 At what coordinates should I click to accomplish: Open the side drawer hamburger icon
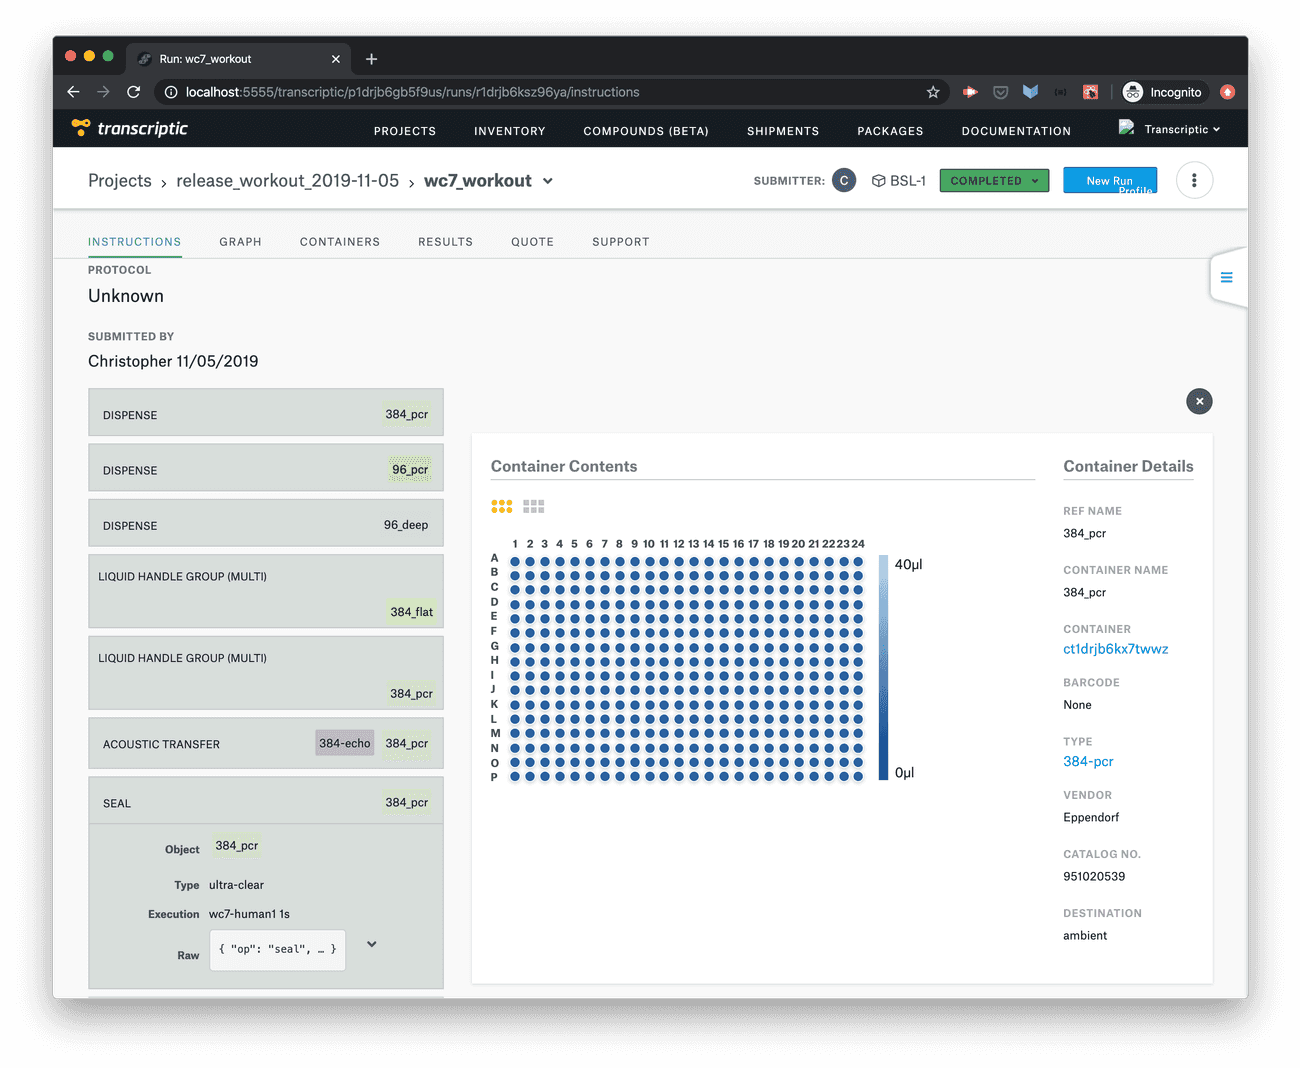click(1226, 277)
